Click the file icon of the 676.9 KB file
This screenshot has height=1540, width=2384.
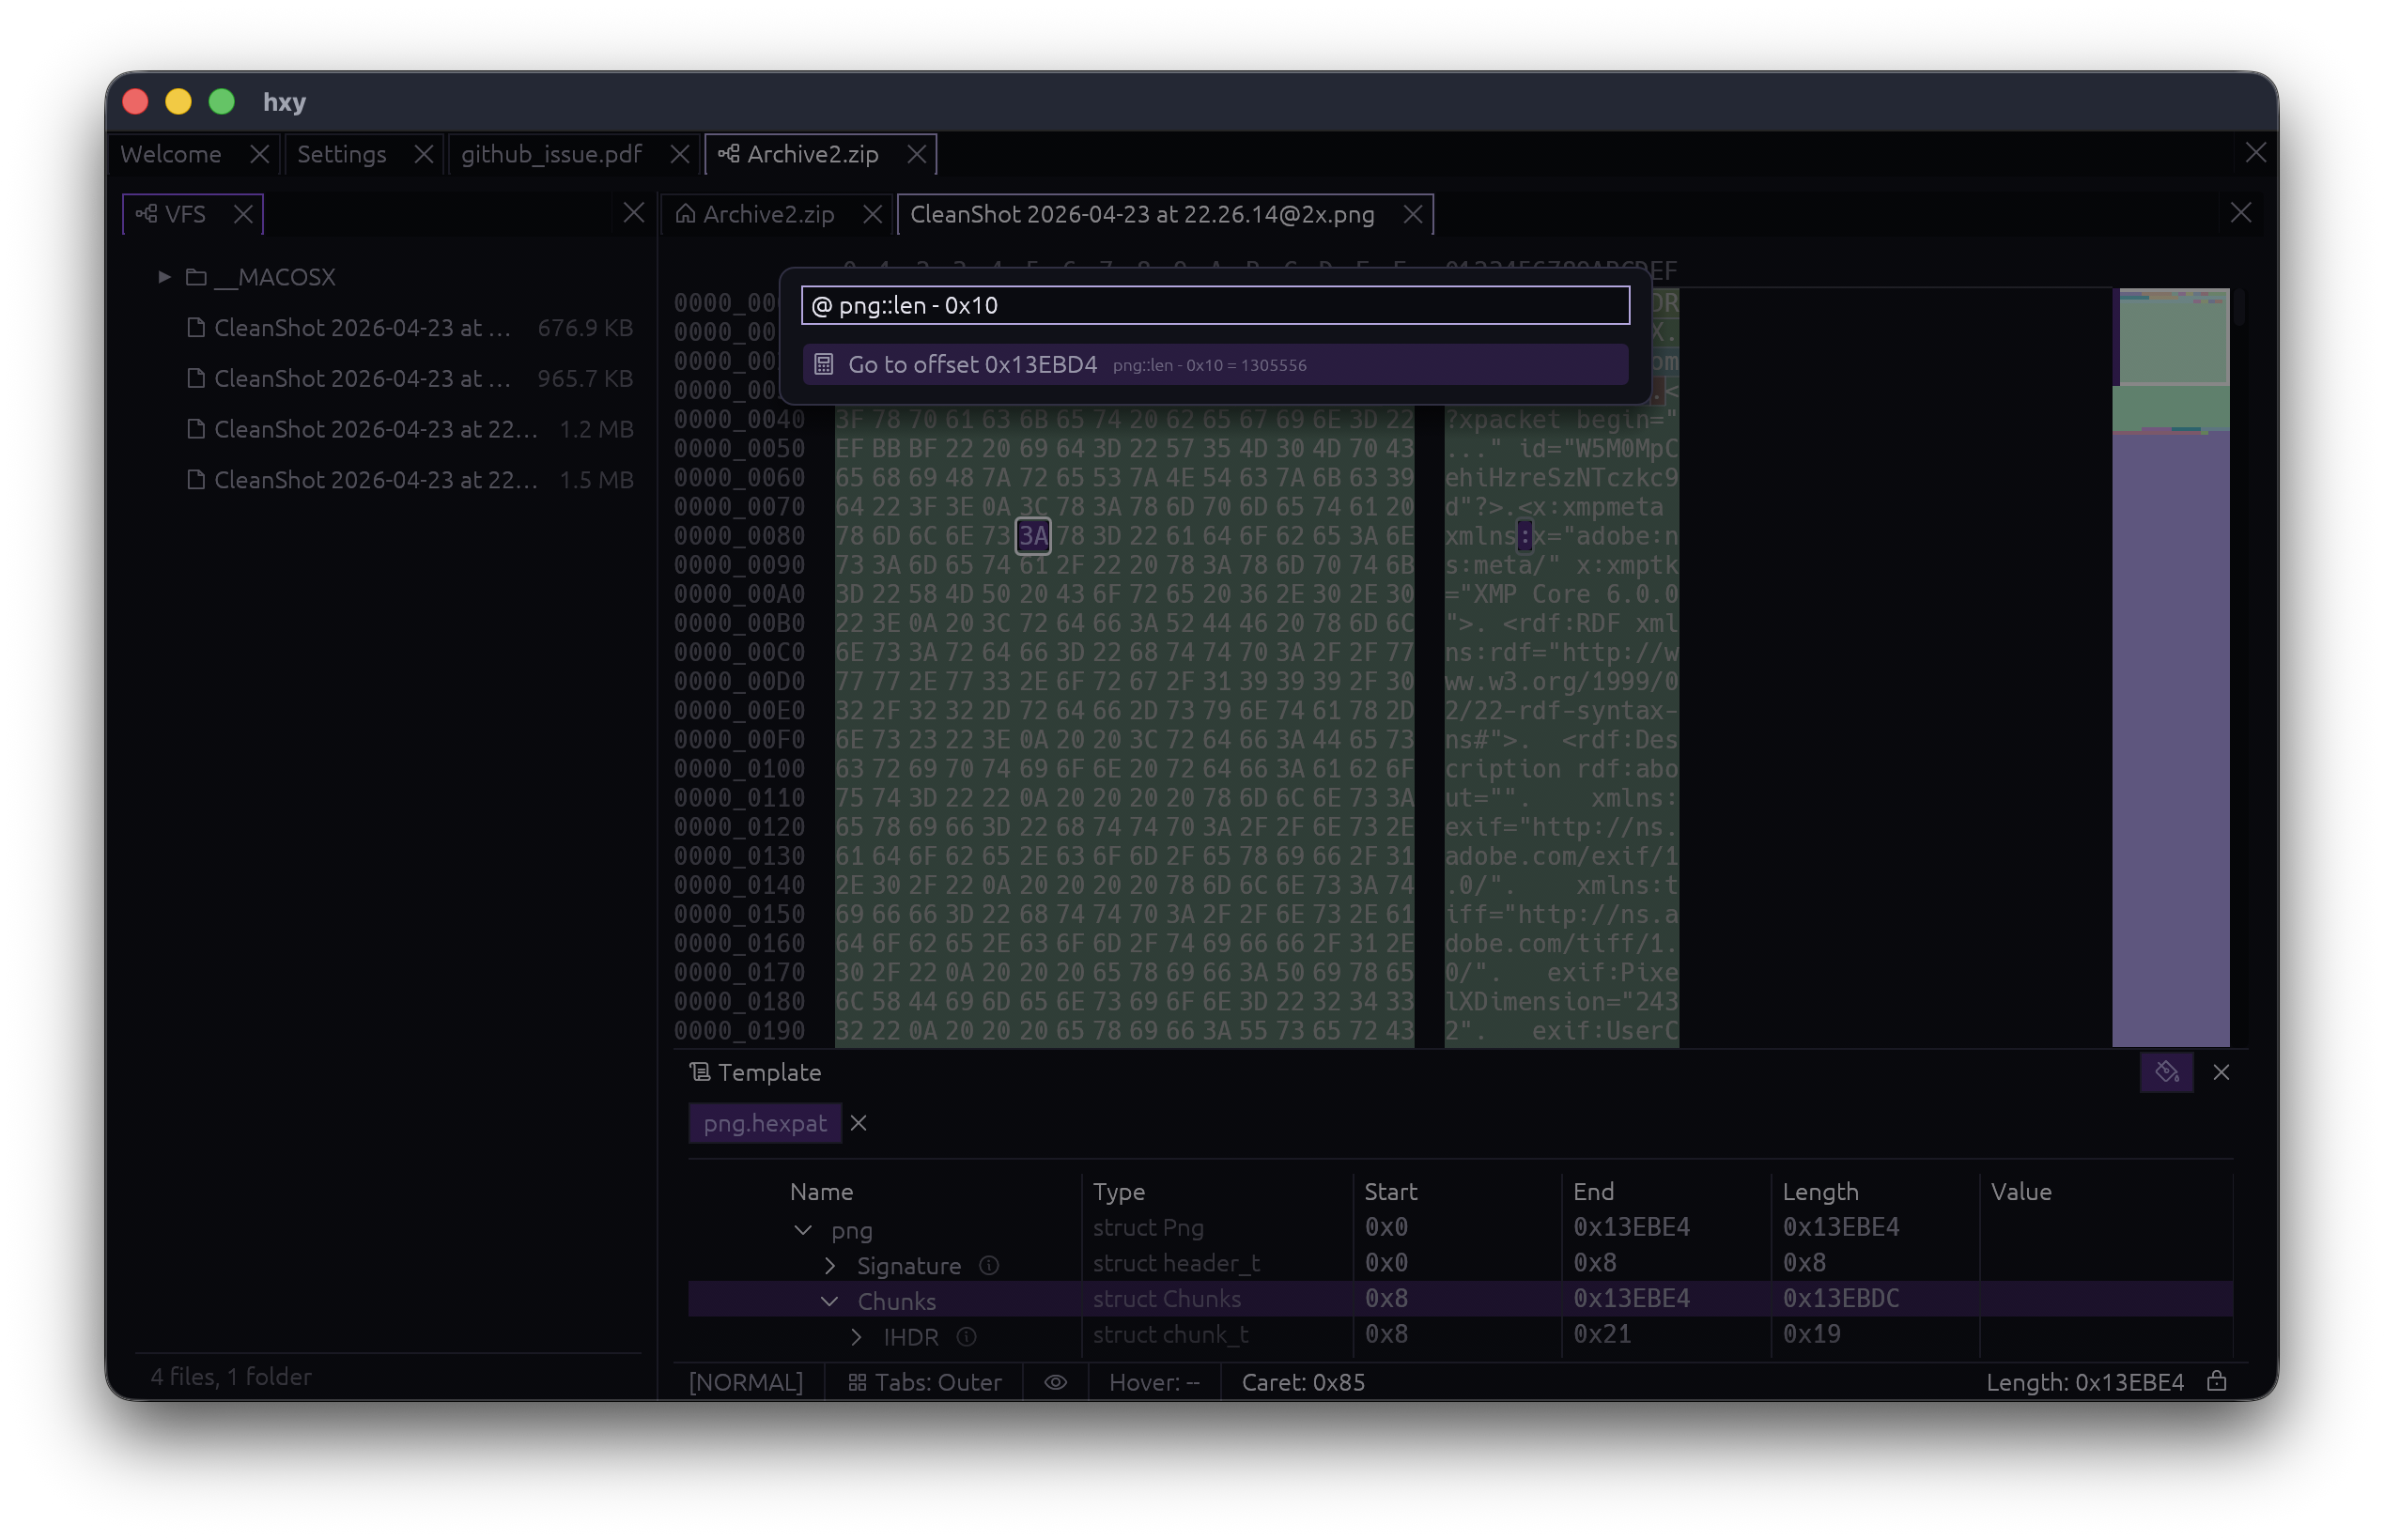click(x=196, y=328)
